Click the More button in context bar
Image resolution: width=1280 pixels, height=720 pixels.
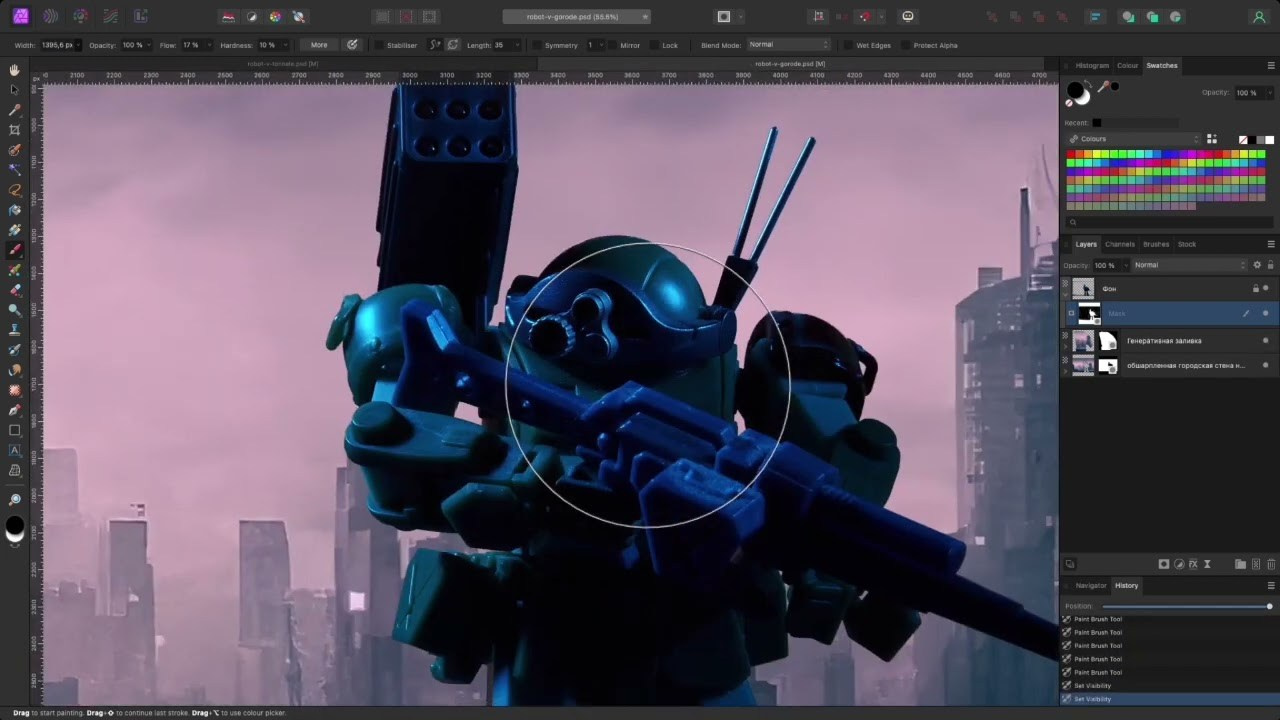tap(319, 45)
